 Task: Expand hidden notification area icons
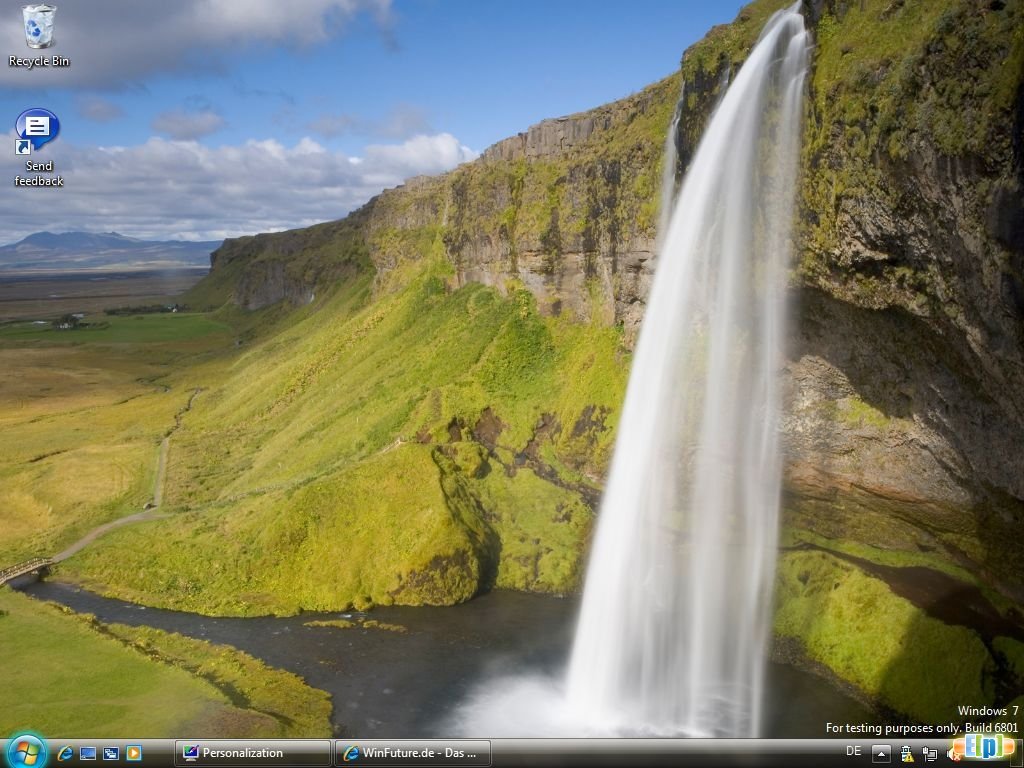[x=881, y=753]
